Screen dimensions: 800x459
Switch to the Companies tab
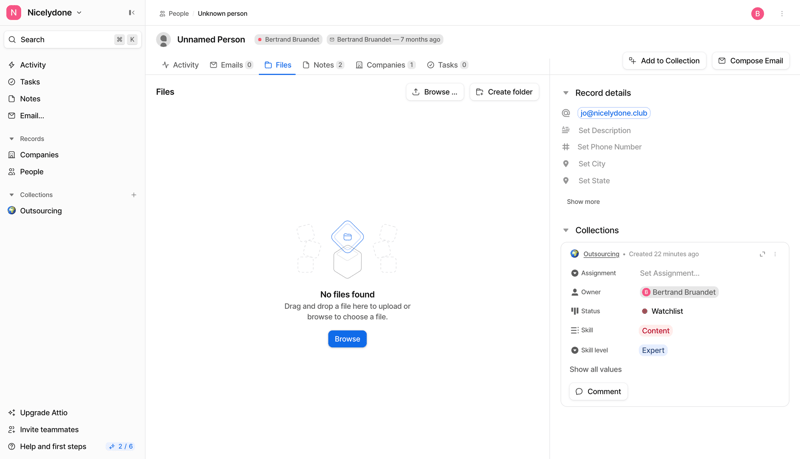coord(386,65)
